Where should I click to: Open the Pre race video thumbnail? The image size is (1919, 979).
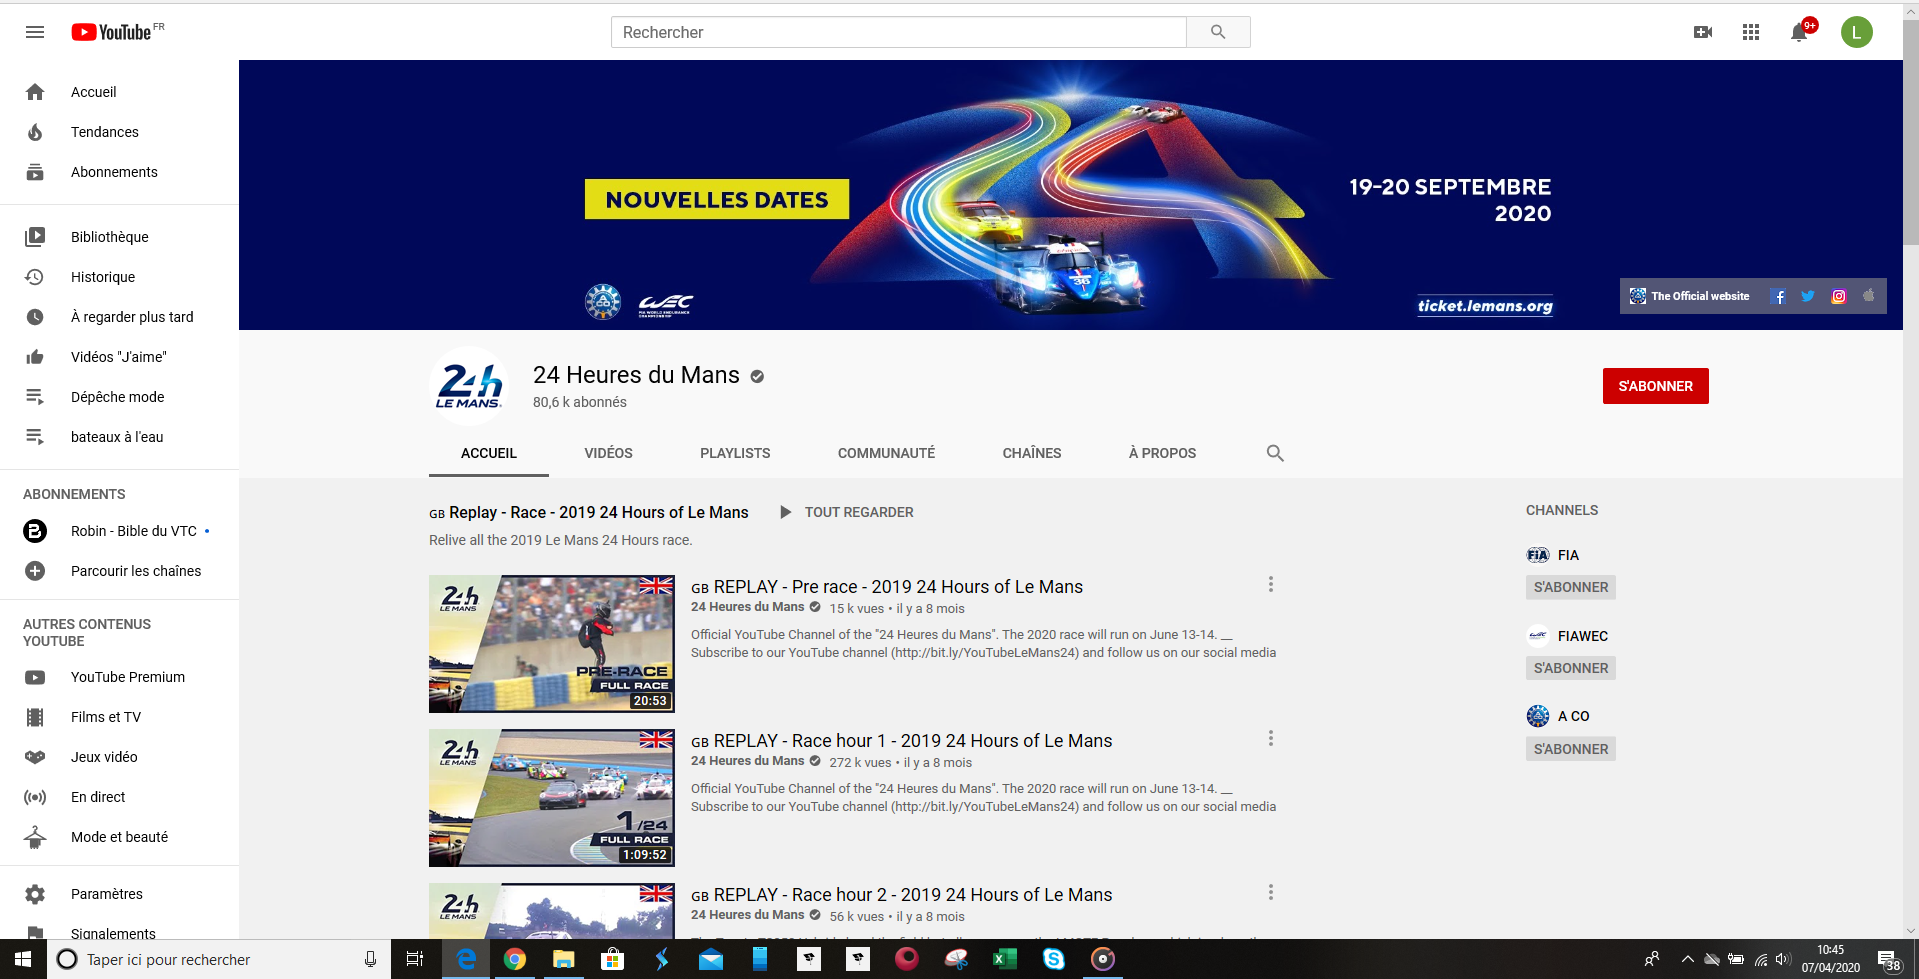552,644
